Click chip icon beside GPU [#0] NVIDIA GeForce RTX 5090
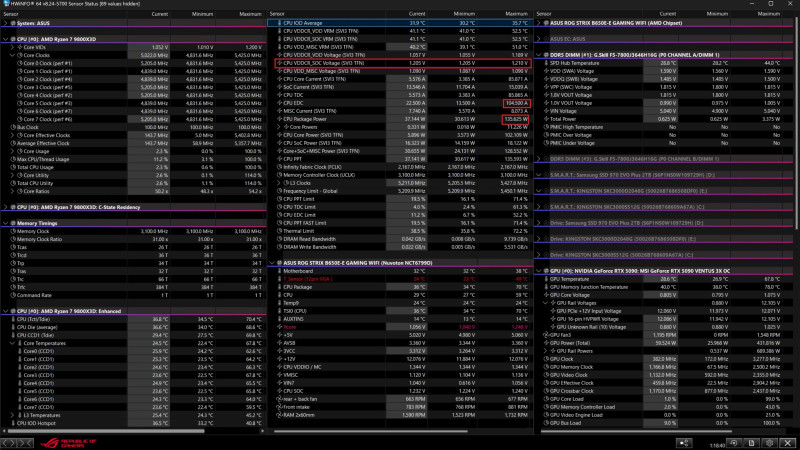 pyautogui.click(x=546, y=271)
